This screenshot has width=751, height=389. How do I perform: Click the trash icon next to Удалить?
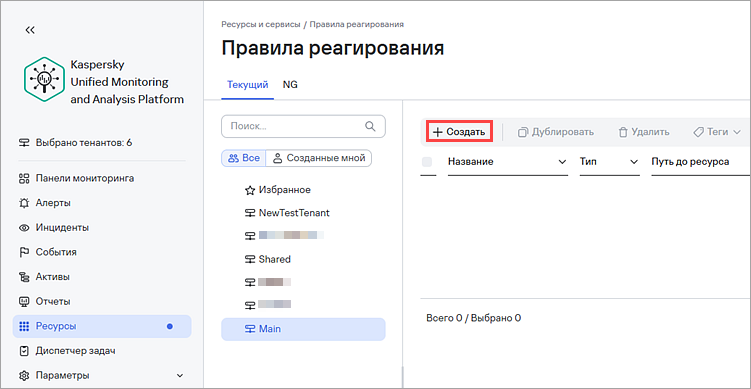click(623, 132)
